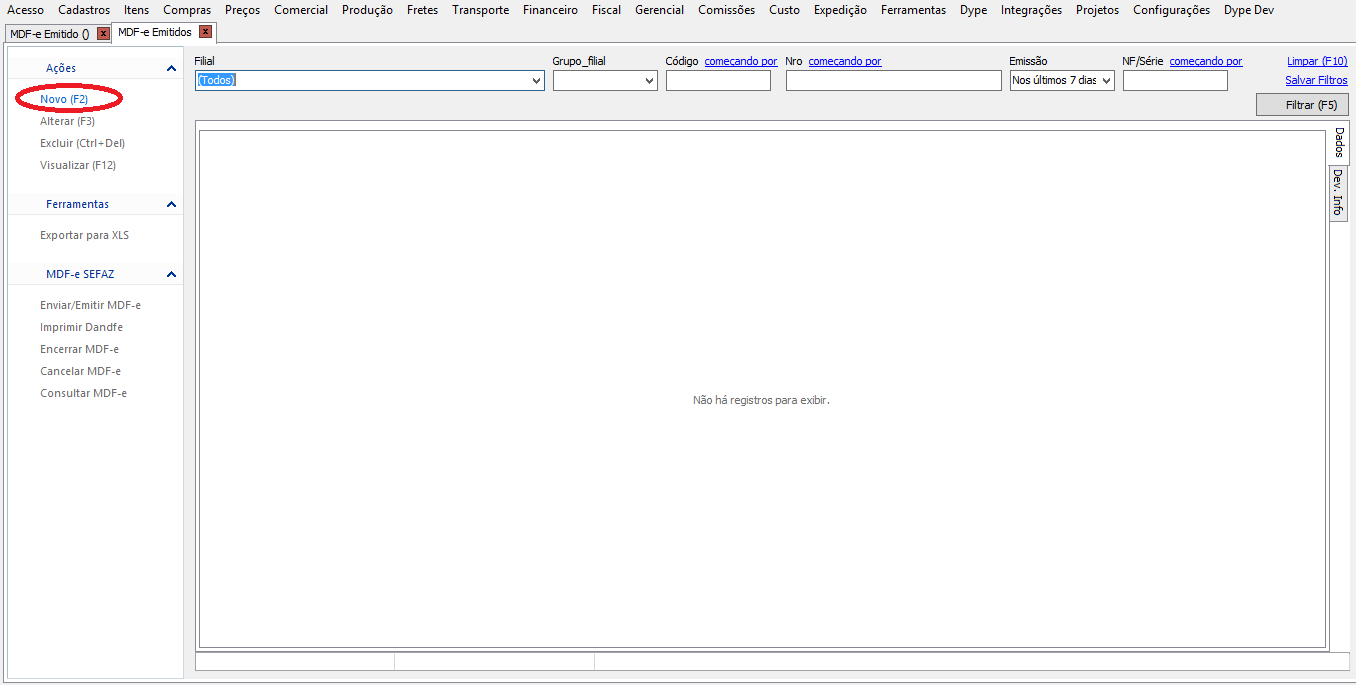Image resolution: width=1356 pixels, height=685 pixels.
Task: Open the Transporte menu
Action: [480, 10]
